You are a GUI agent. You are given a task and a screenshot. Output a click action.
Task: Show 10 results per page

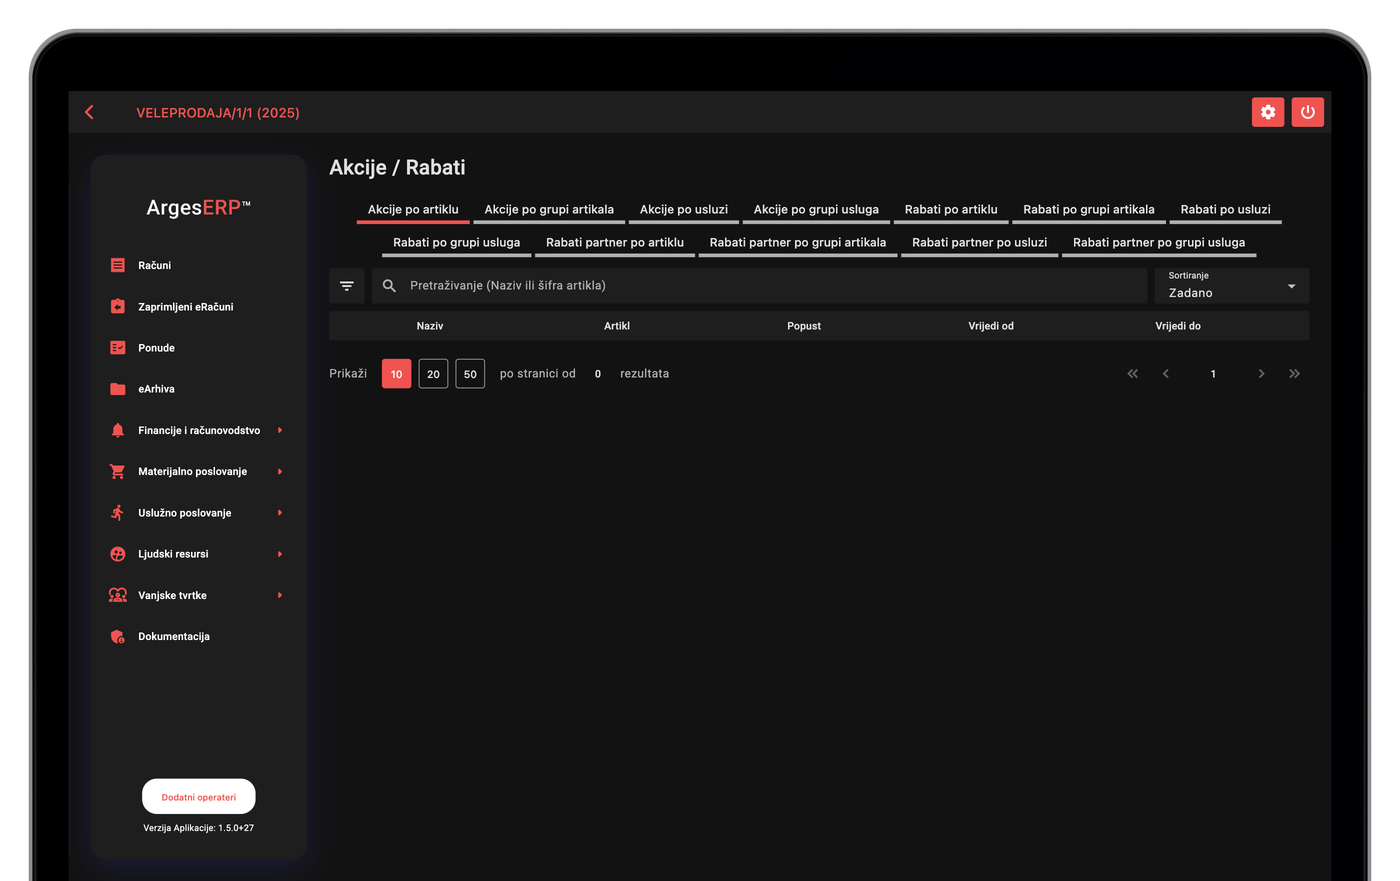(396, 374)
